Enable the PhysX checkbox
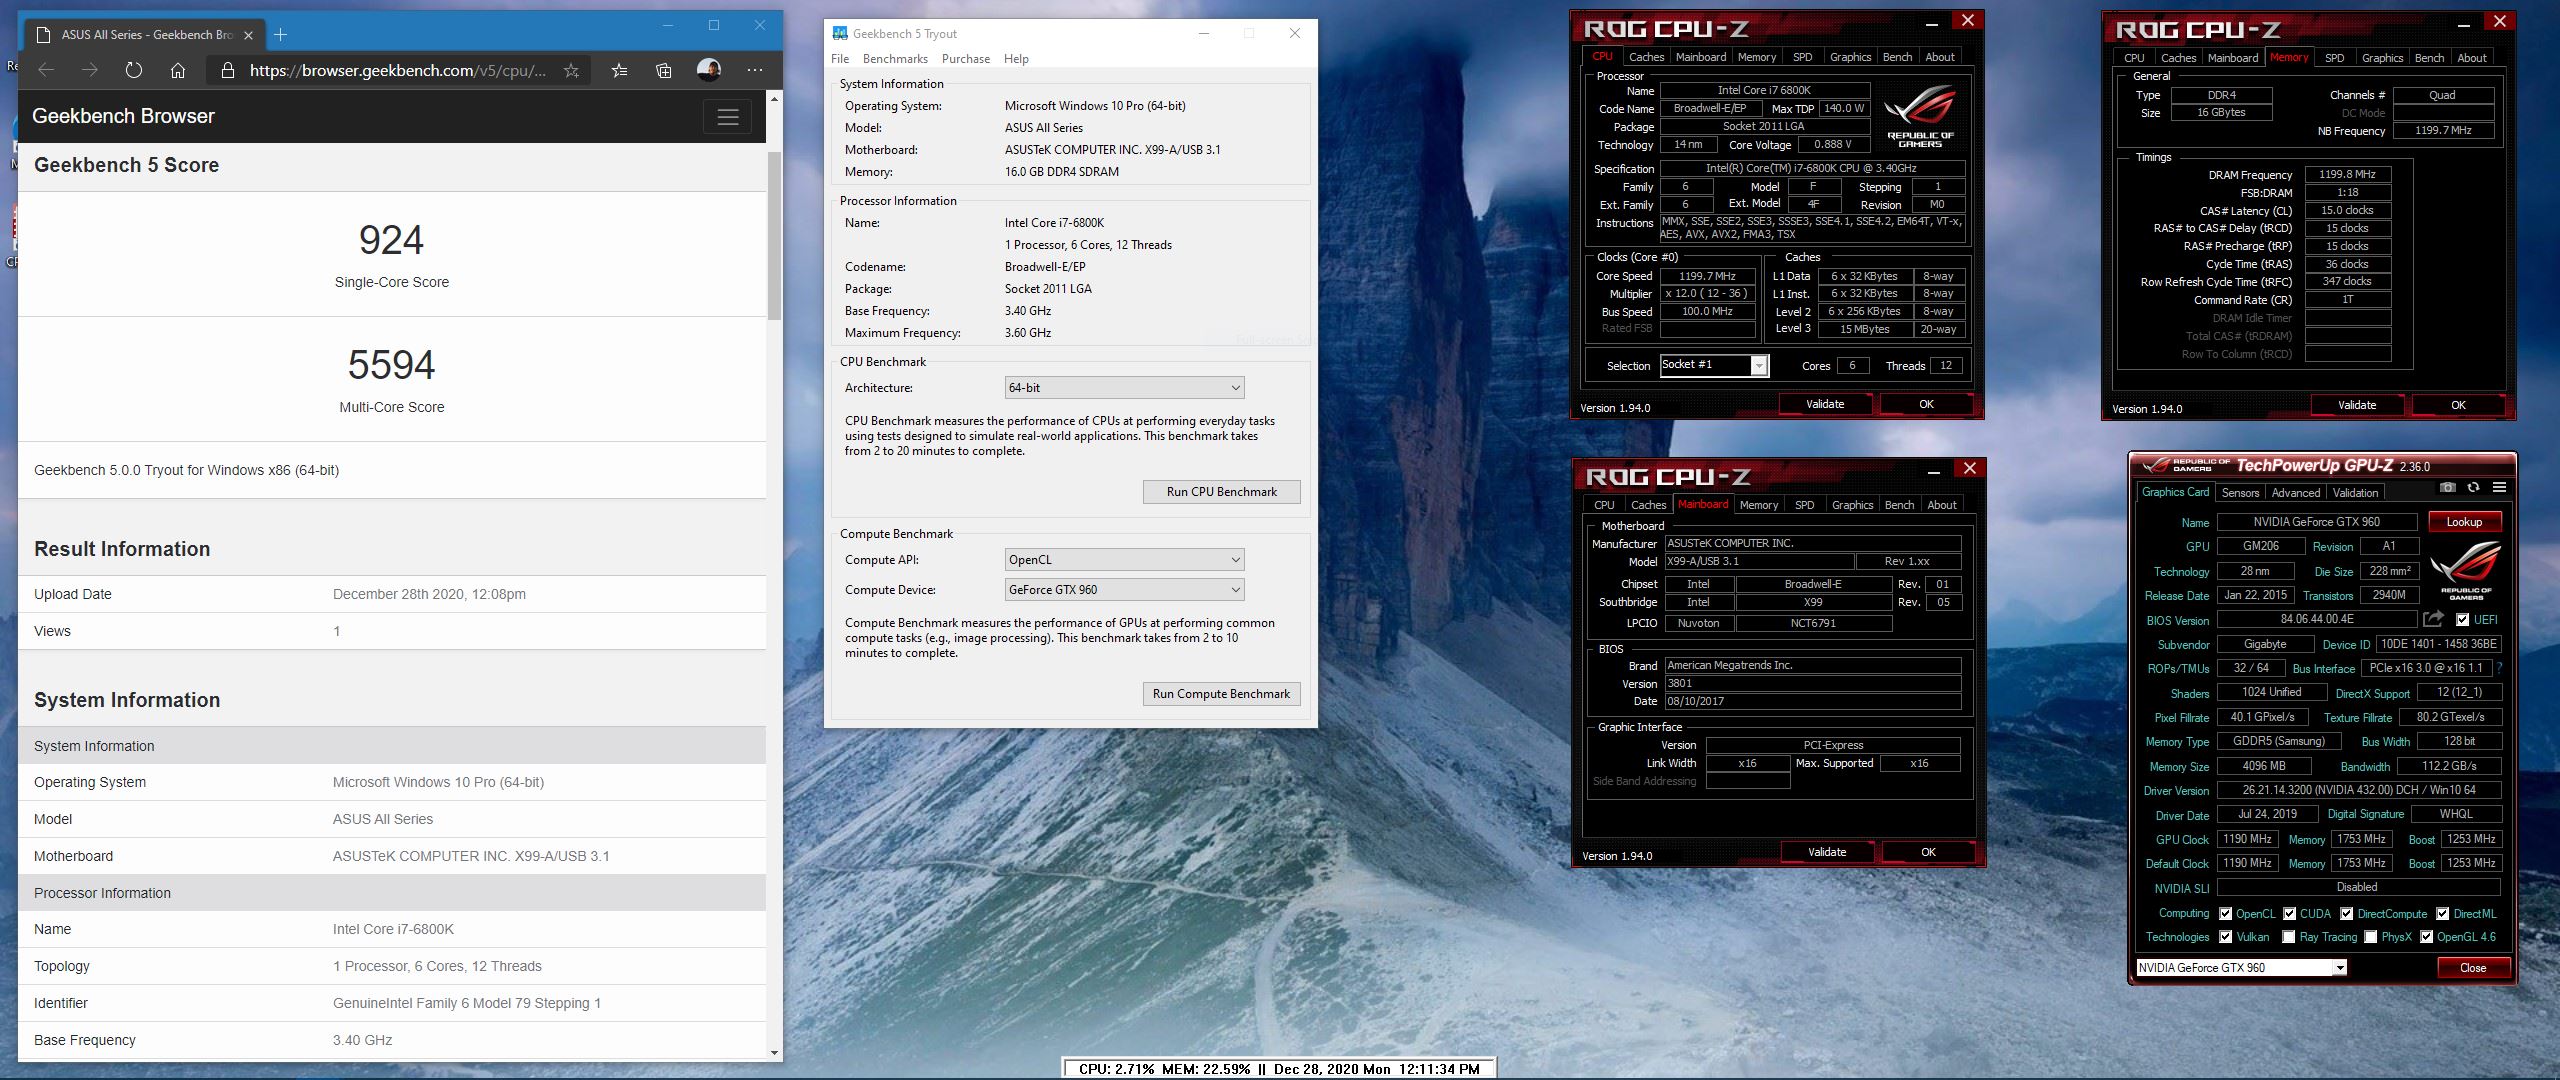The width and height of the screenshot is (2560, 1080). 2369,937
